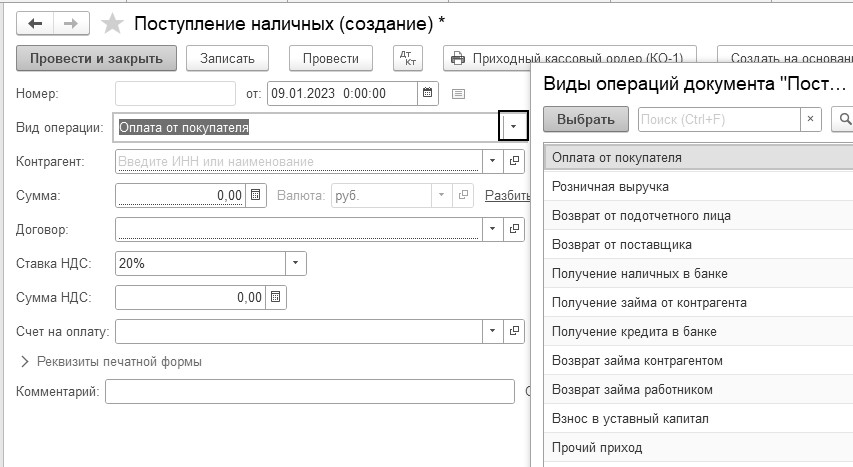Expand the Вид операции dropdown
Image resolution: width=853 pixels, height=467 pixels.
[513, 127]
